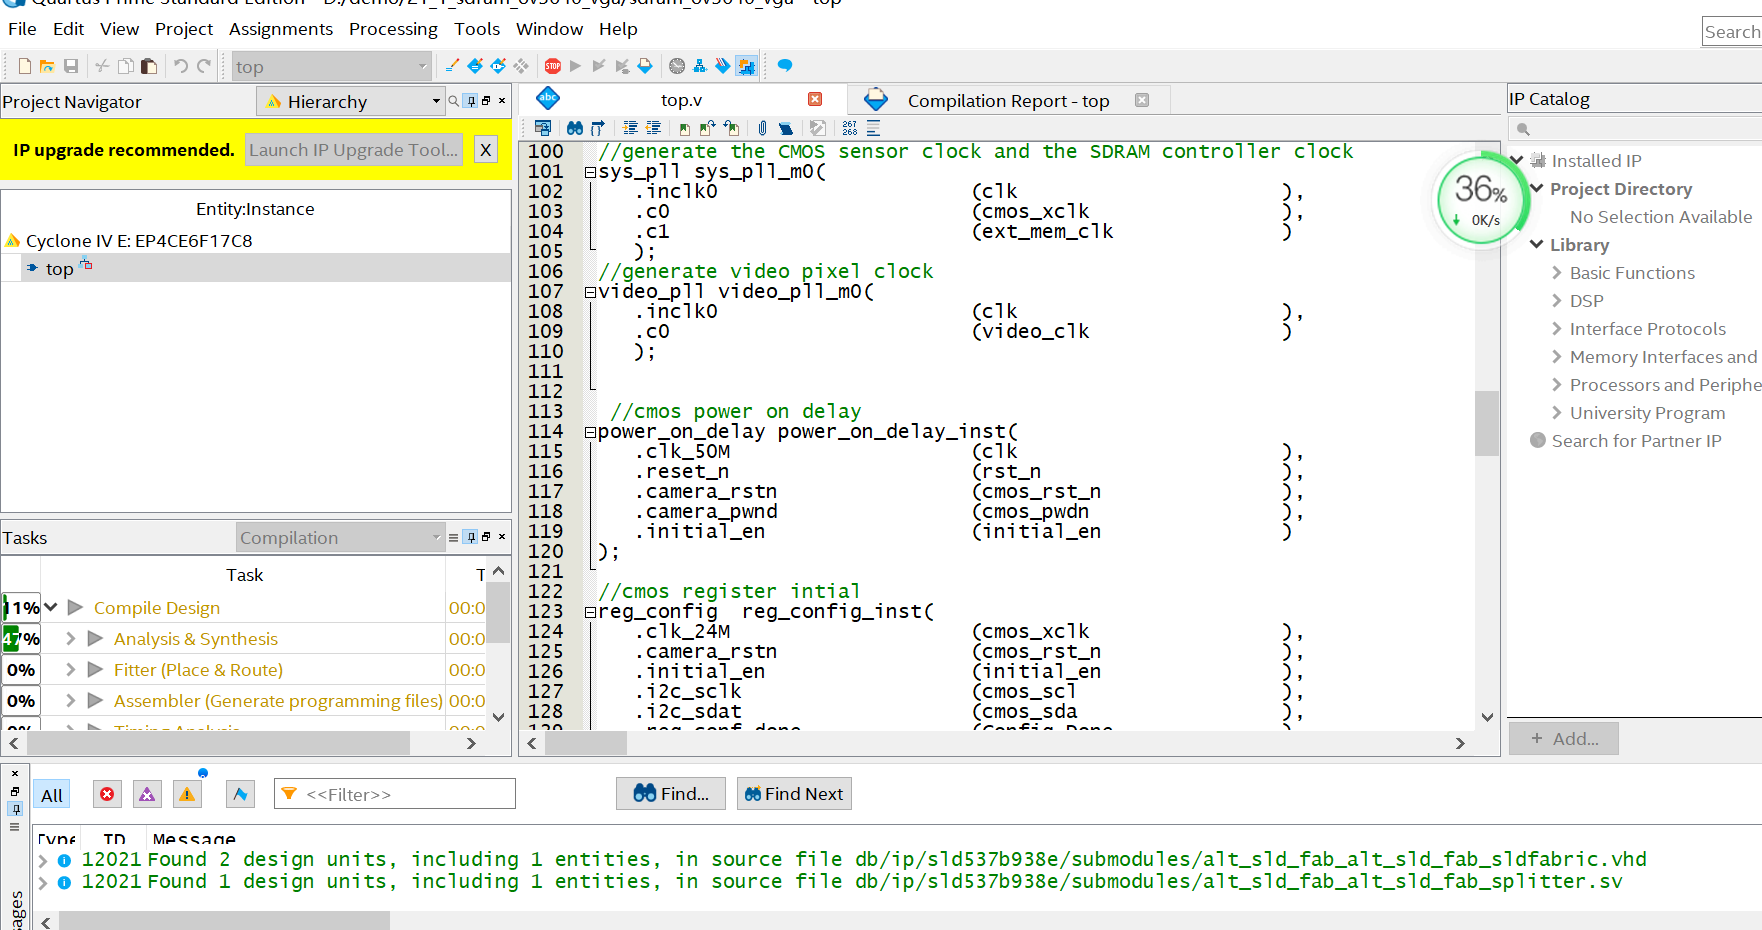Click the binoculars Find icon in editor toolbar
This screenshot has height=930, width=1762.
pos(575,128)
